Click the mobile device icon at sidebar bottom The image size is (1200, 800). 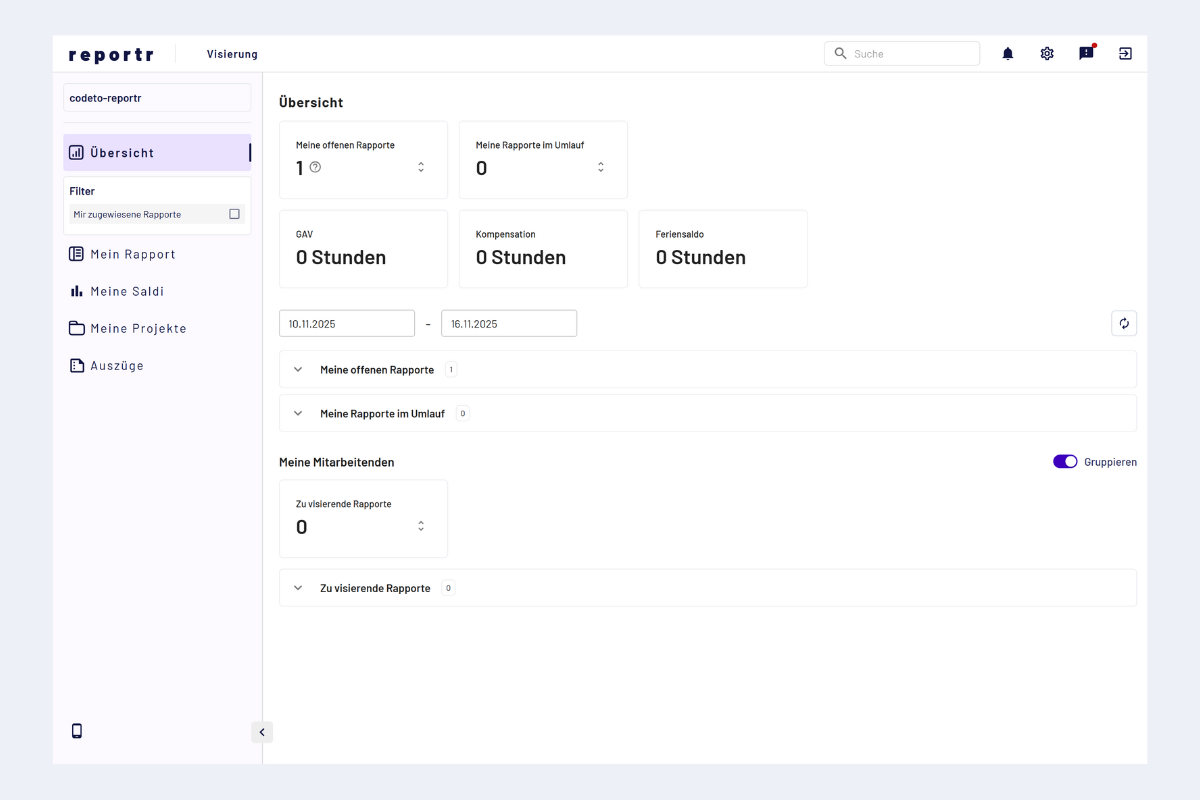point(77,731)
